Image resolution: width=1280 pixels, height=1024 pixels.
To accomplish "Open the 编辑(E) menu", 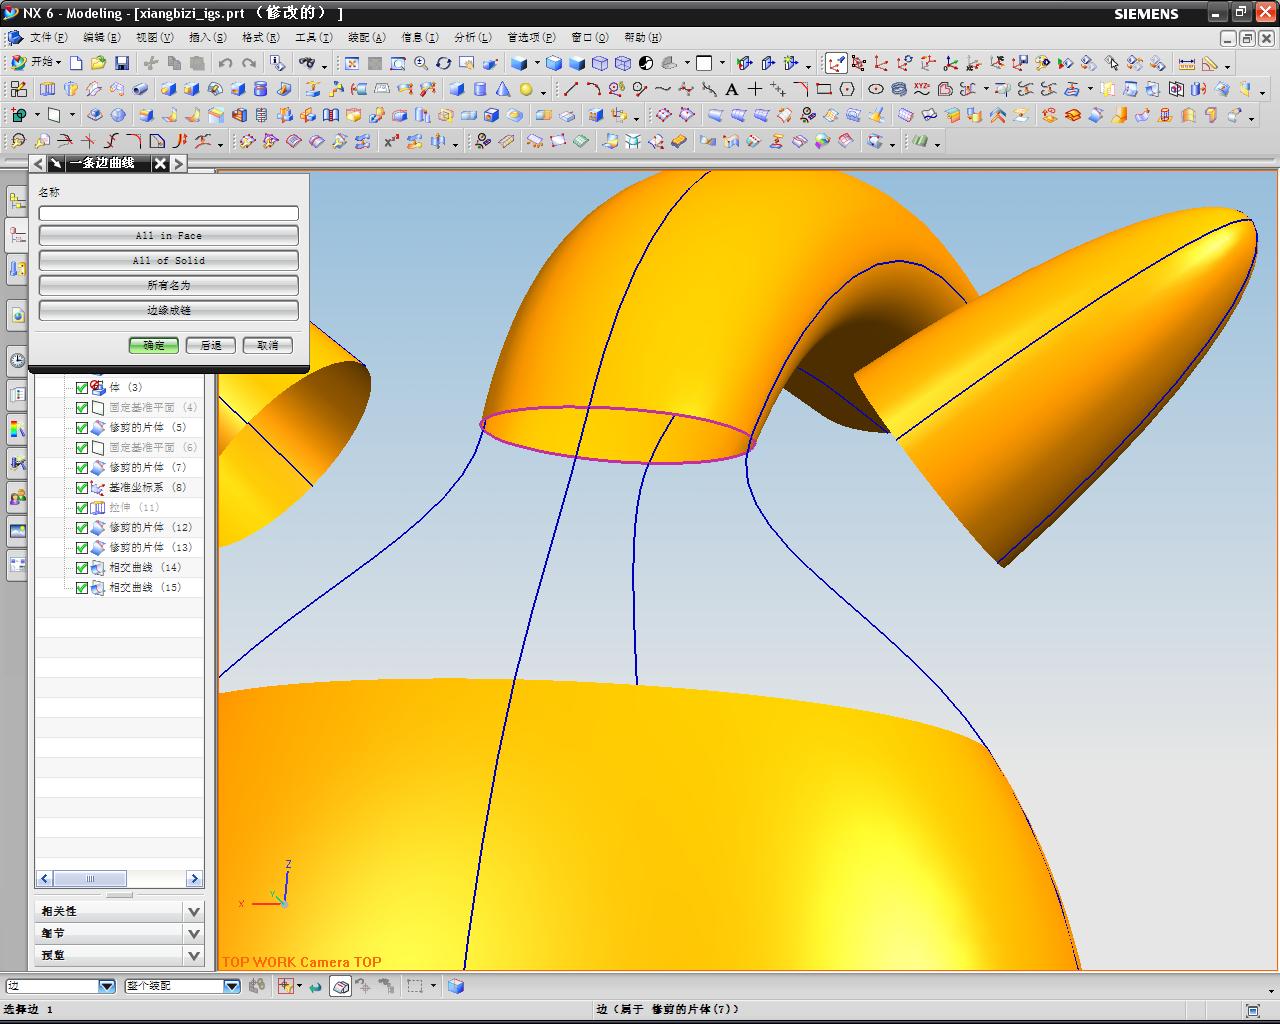I will 101,38.
